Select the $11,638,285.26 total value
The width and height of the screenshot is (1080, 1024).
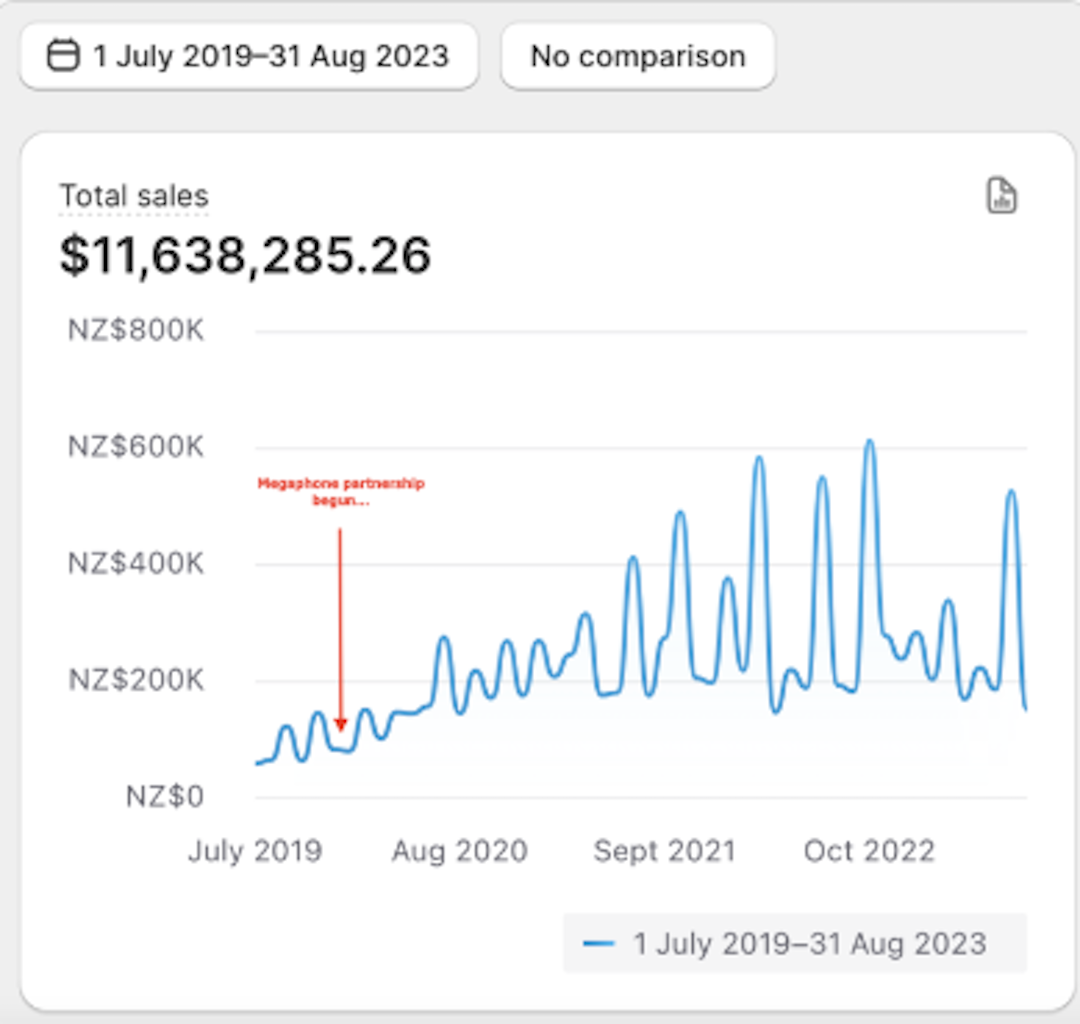[x=245, y=256]
